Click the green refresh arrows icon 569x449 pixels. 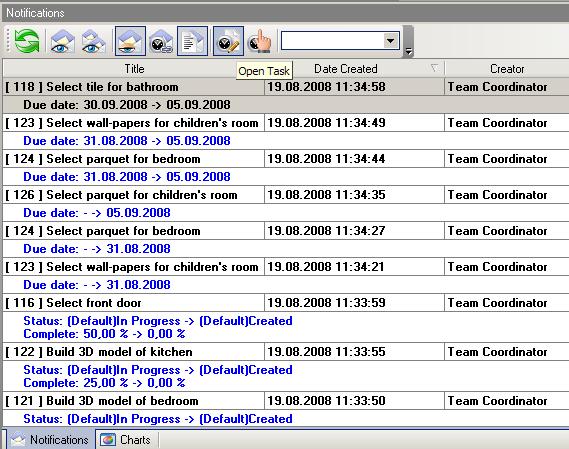(26, 41)
